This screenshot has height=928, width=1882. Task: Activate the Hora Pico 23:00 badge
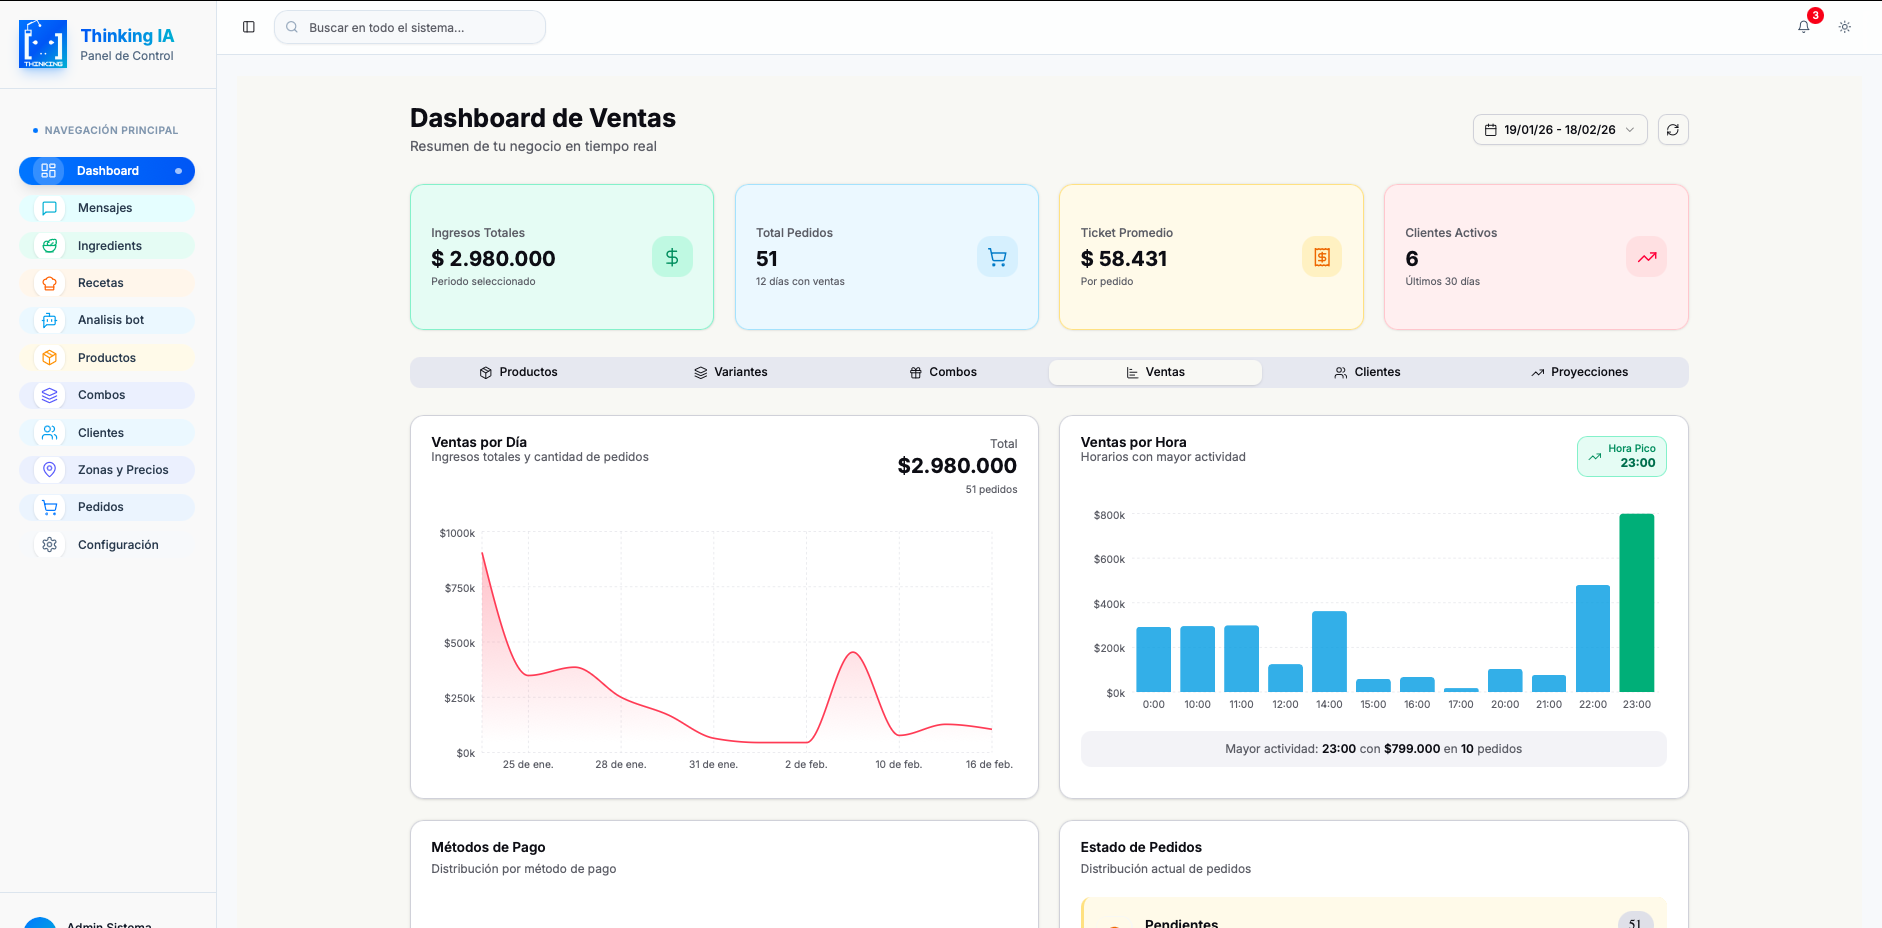pos(1621,456)
